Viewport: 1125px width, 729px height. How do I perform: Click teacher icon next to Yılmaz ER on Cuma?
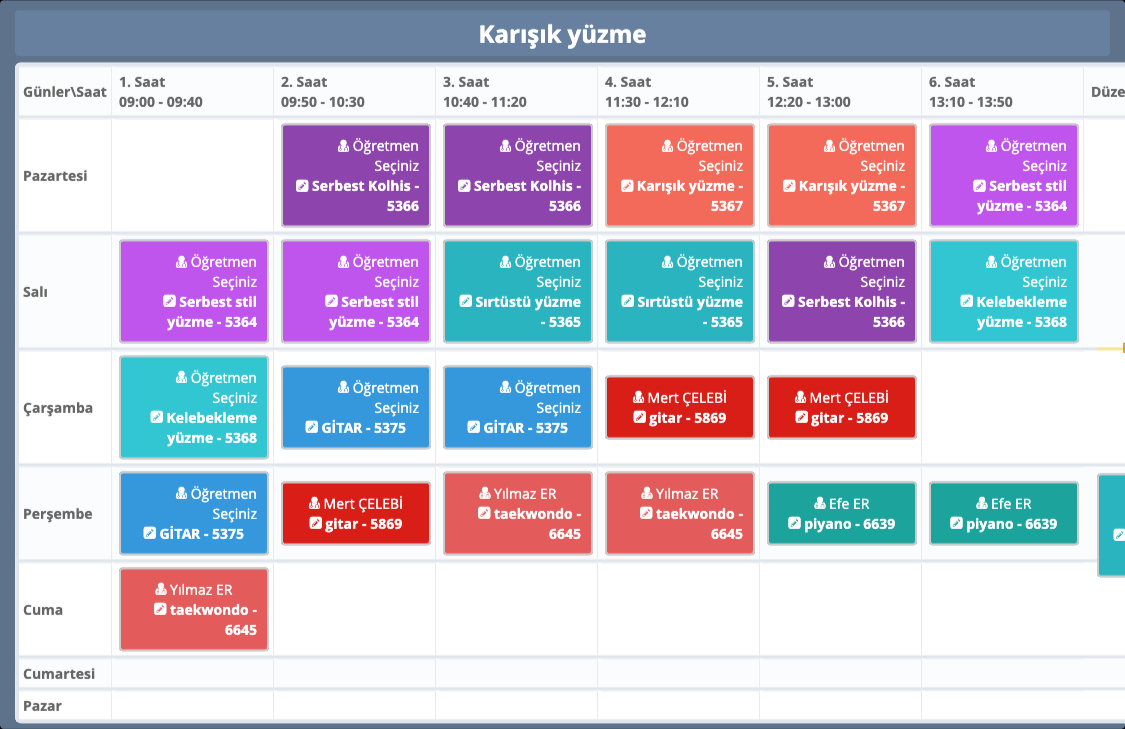tap(160, 590)
